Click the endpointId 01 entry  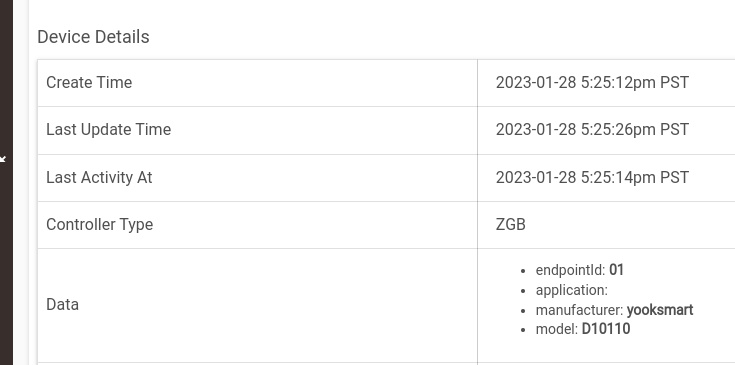click(580, 270)
